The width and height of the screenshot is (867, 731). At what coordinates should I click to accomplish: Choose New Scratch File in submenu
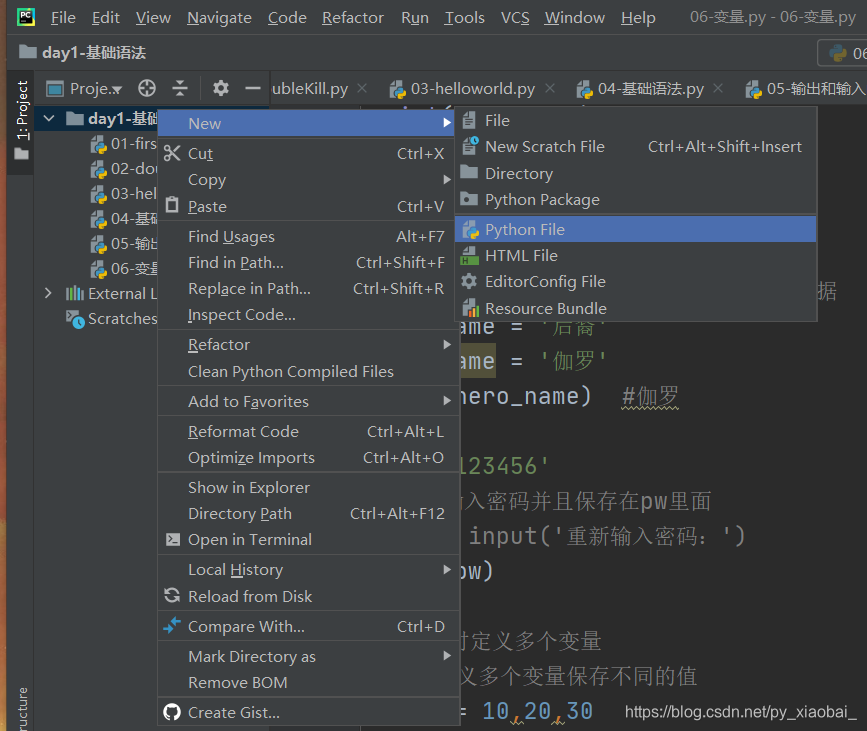tap(636, 147)
